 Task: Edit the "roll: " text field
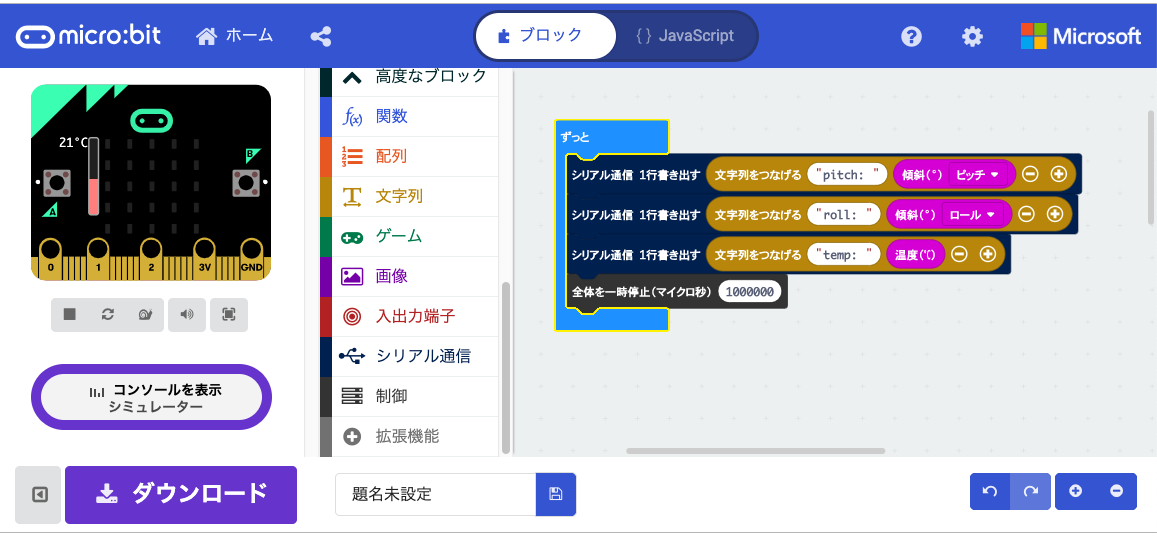[x=843, y=214]
